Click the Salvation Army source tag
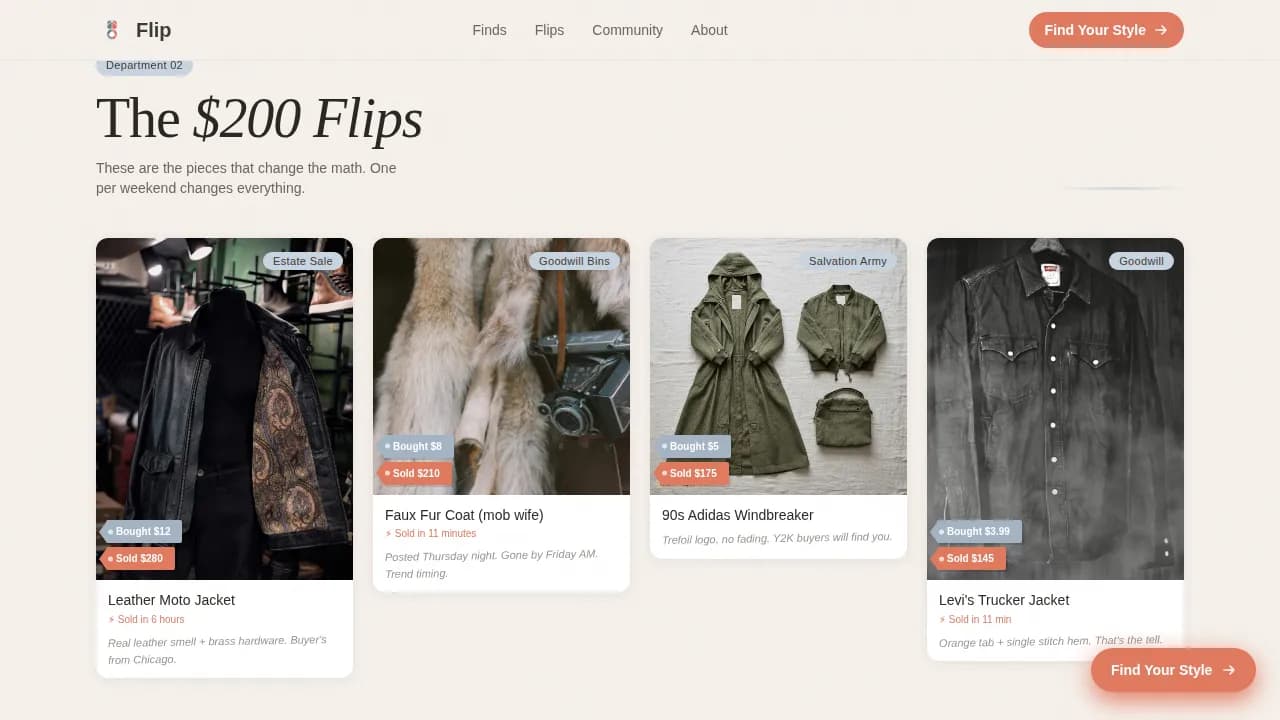The image size is (1280, 720). tap(848, 261)
